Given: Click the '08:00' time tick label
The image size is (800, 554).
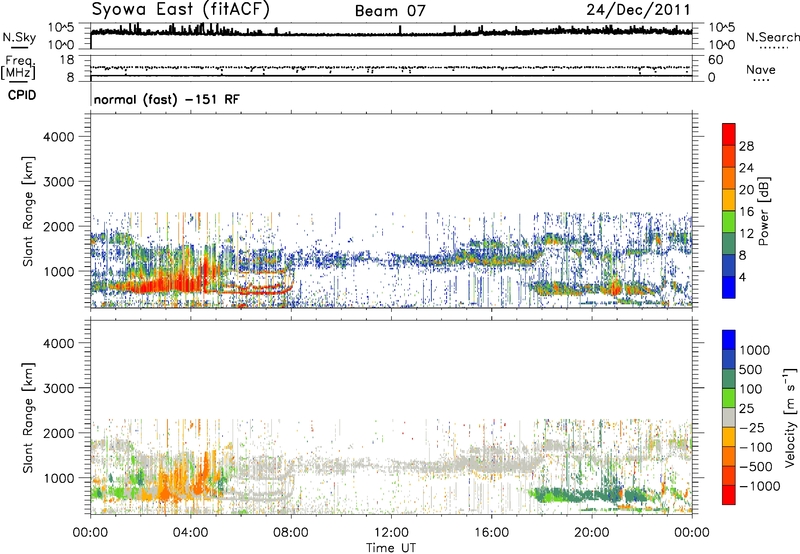Looking at the screenshot, I should coord(291,533).
